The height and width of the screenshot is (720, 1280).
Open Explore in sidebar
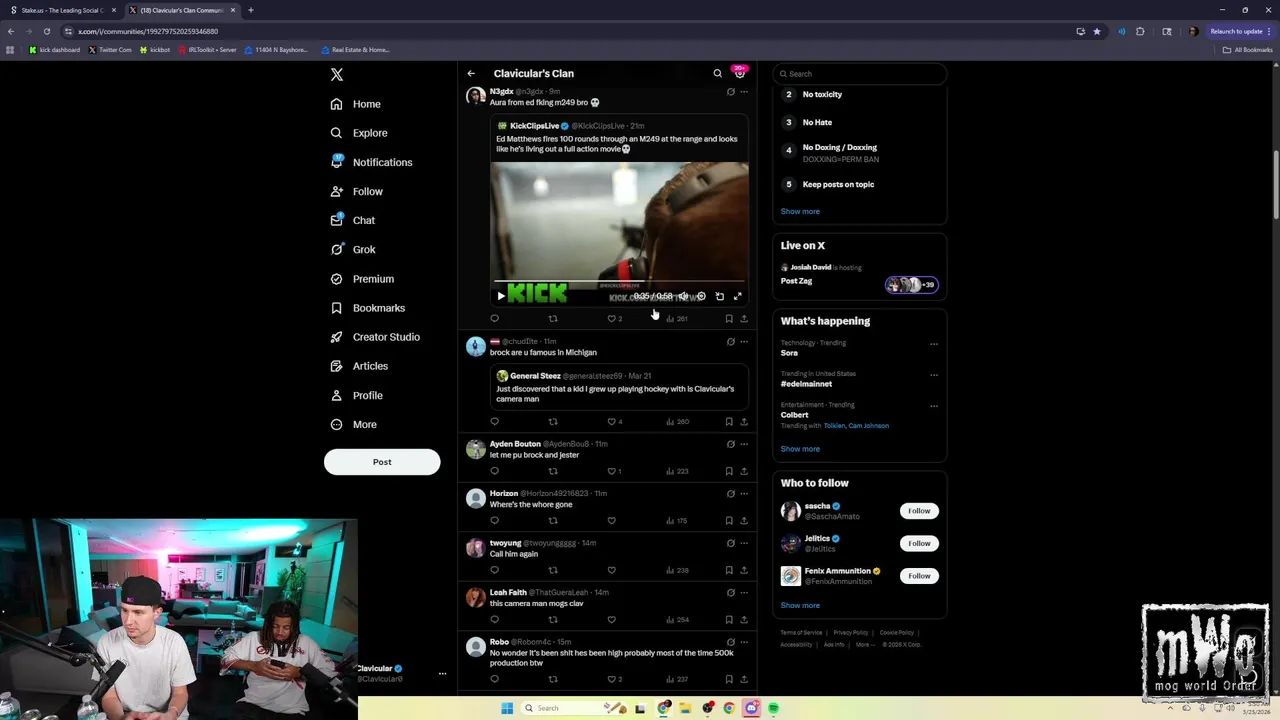[x=359, y=133]
